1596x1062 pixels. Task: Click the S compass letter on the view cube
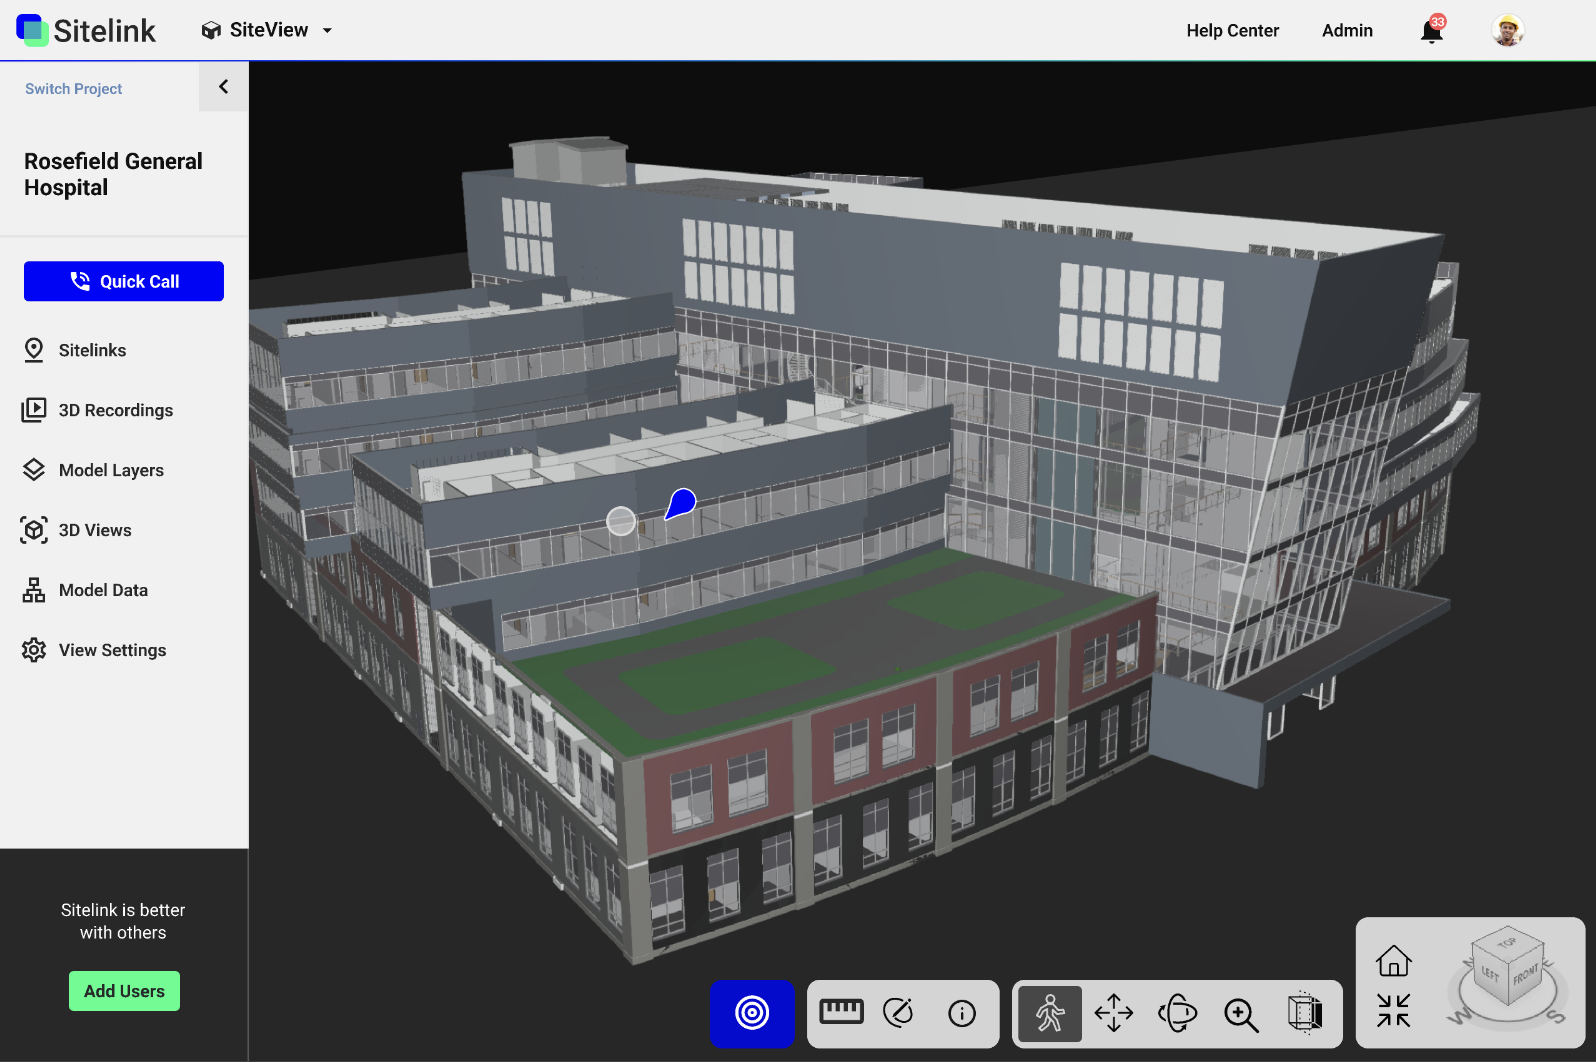(x=1556, y=1016)
